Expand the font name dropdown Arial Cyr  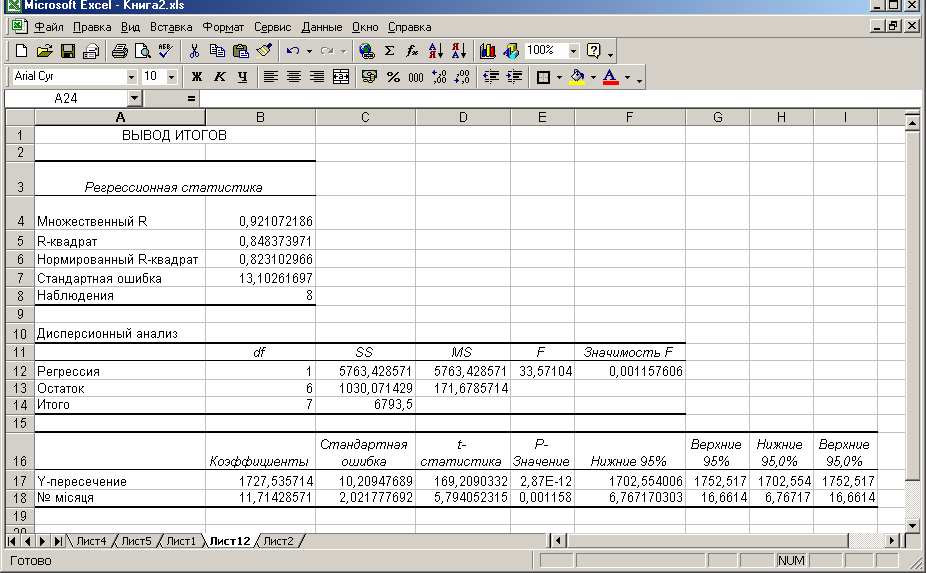tap(131, 77)
